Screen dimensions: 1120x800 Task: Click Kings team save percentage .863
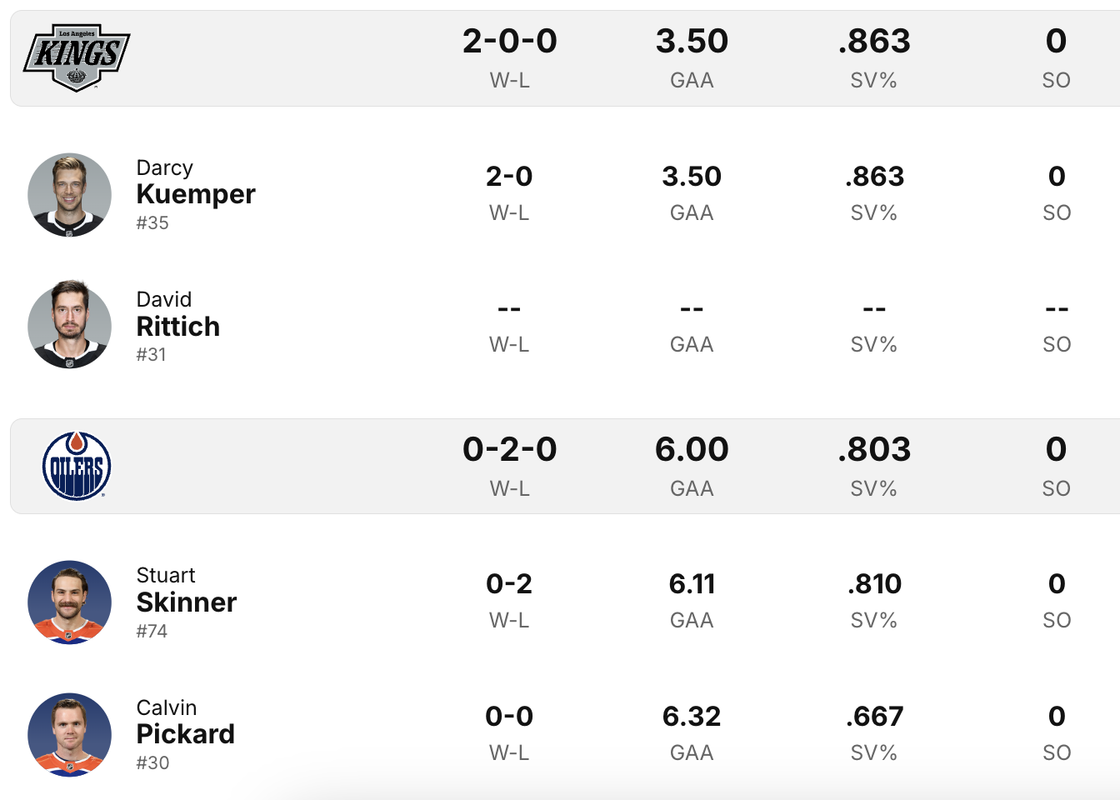pos(874,41)
